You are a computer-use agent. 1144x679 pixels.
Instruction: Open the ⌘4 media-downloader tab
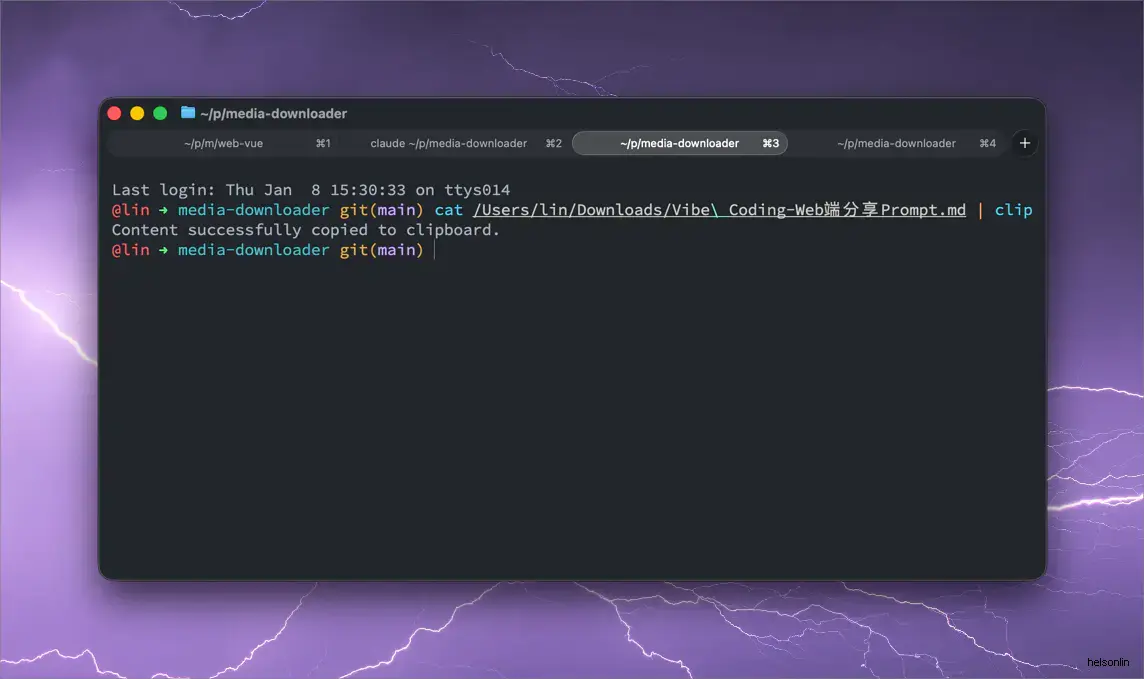pos(896,143)
